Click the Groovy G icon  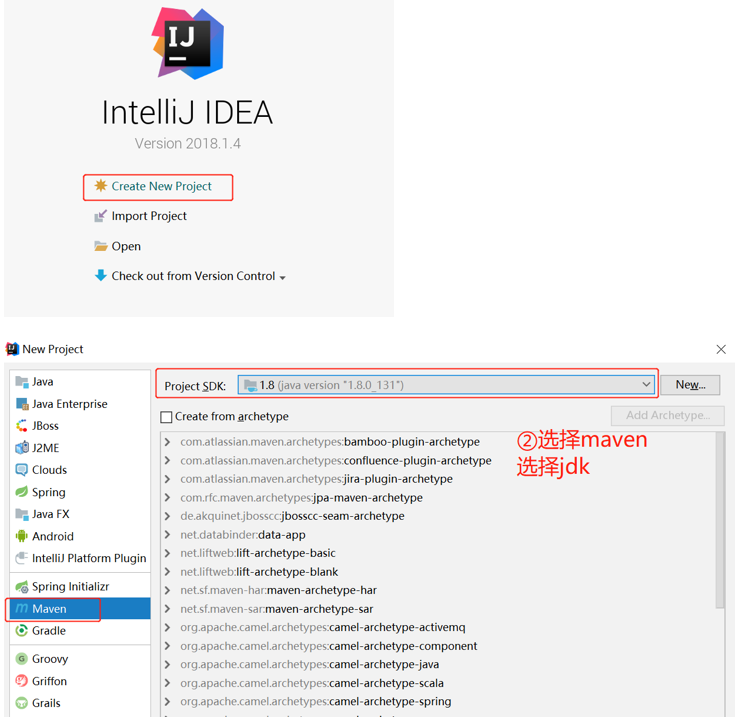(22, 659)
